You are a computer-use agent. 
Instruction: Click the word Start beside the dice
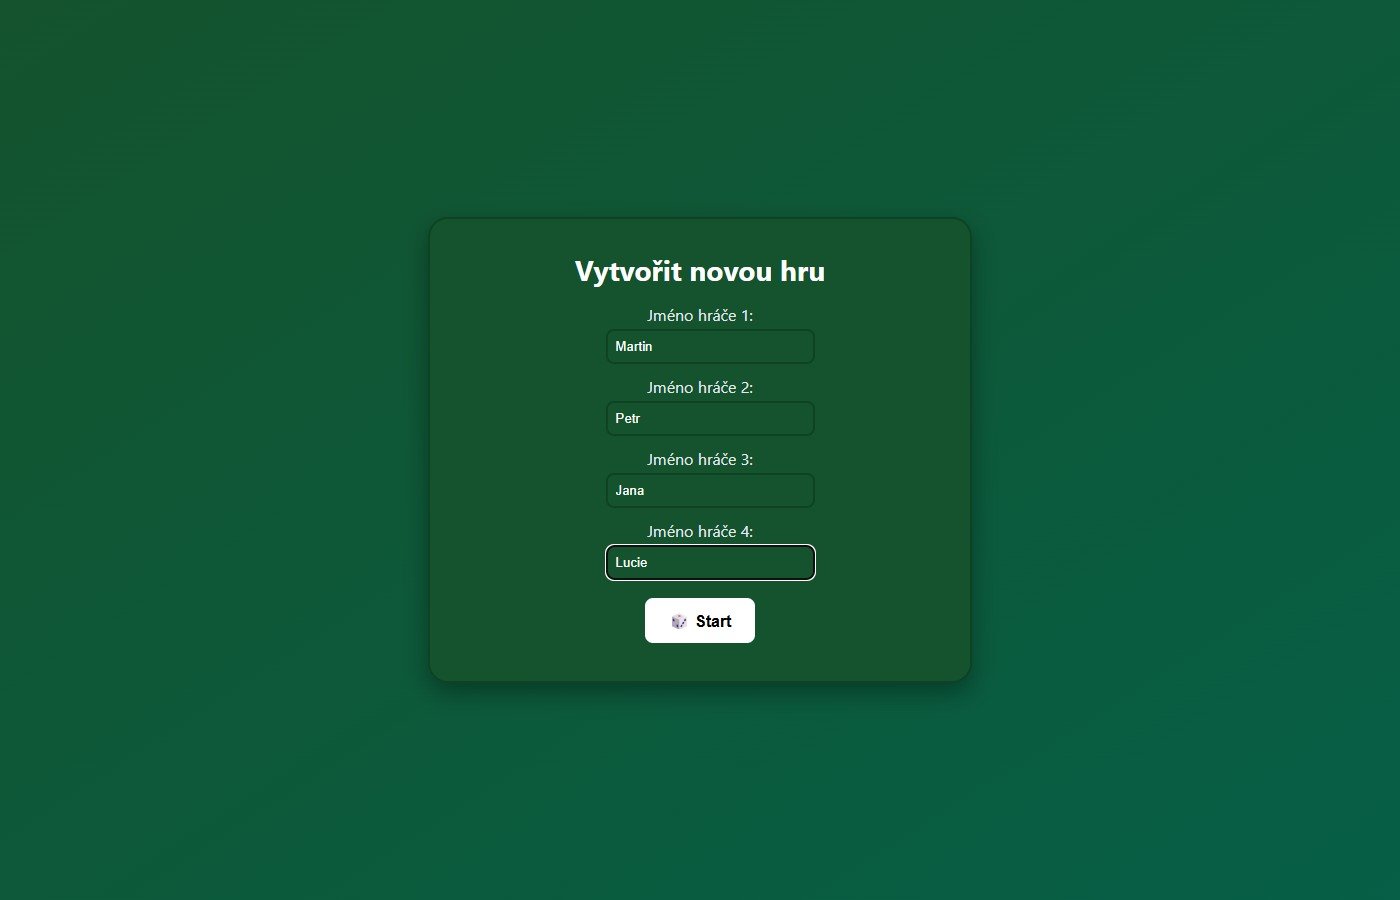click(714, 621)
